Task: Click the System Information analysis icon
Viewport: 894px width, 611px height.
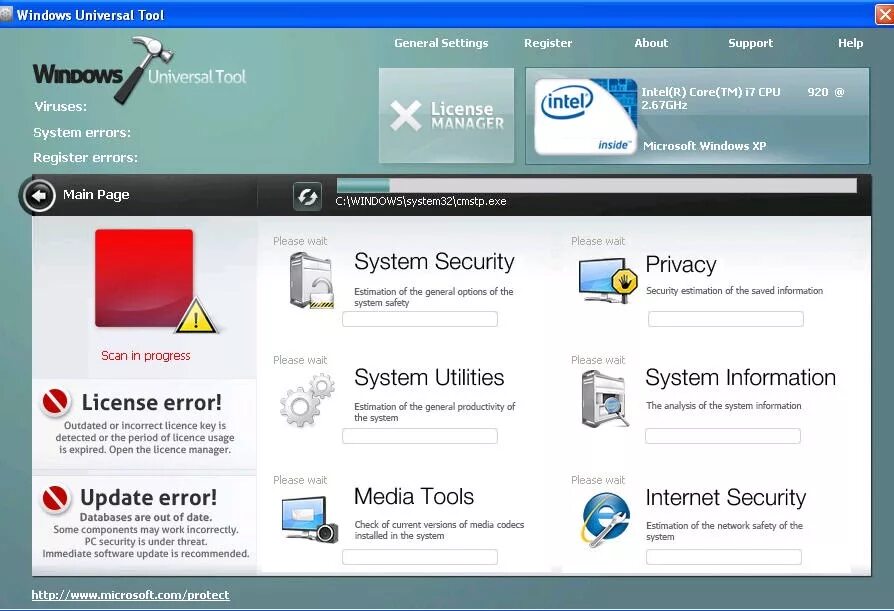Action: coord(606,395)
